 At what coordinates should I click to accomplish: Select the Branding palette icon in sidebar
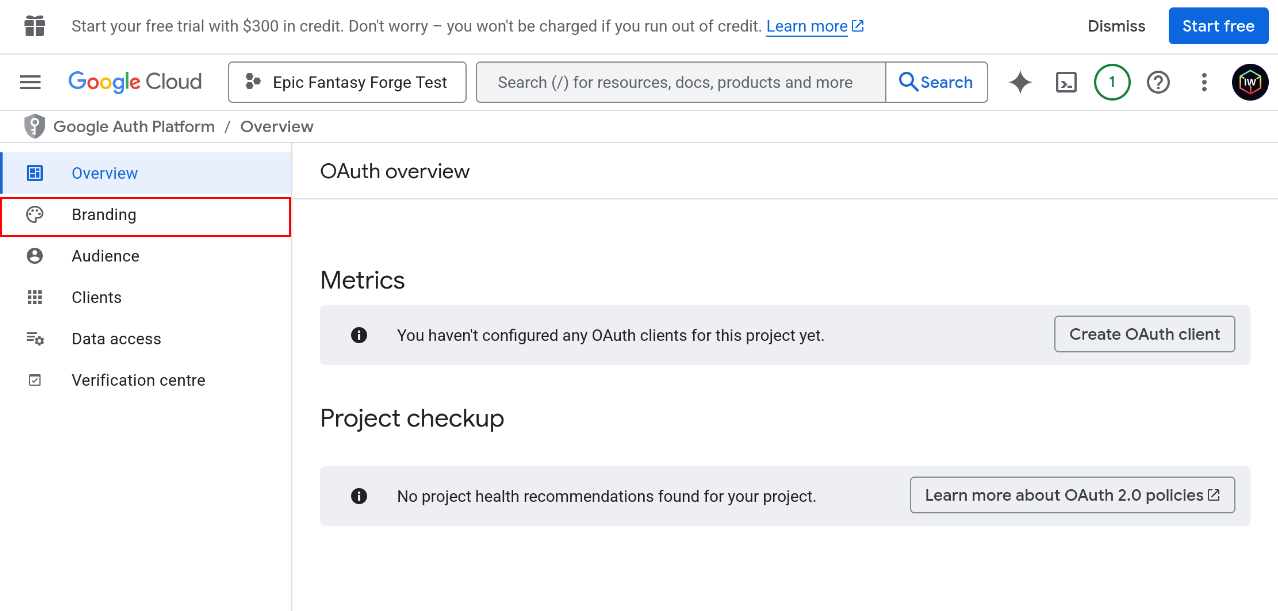coord(35,214)
